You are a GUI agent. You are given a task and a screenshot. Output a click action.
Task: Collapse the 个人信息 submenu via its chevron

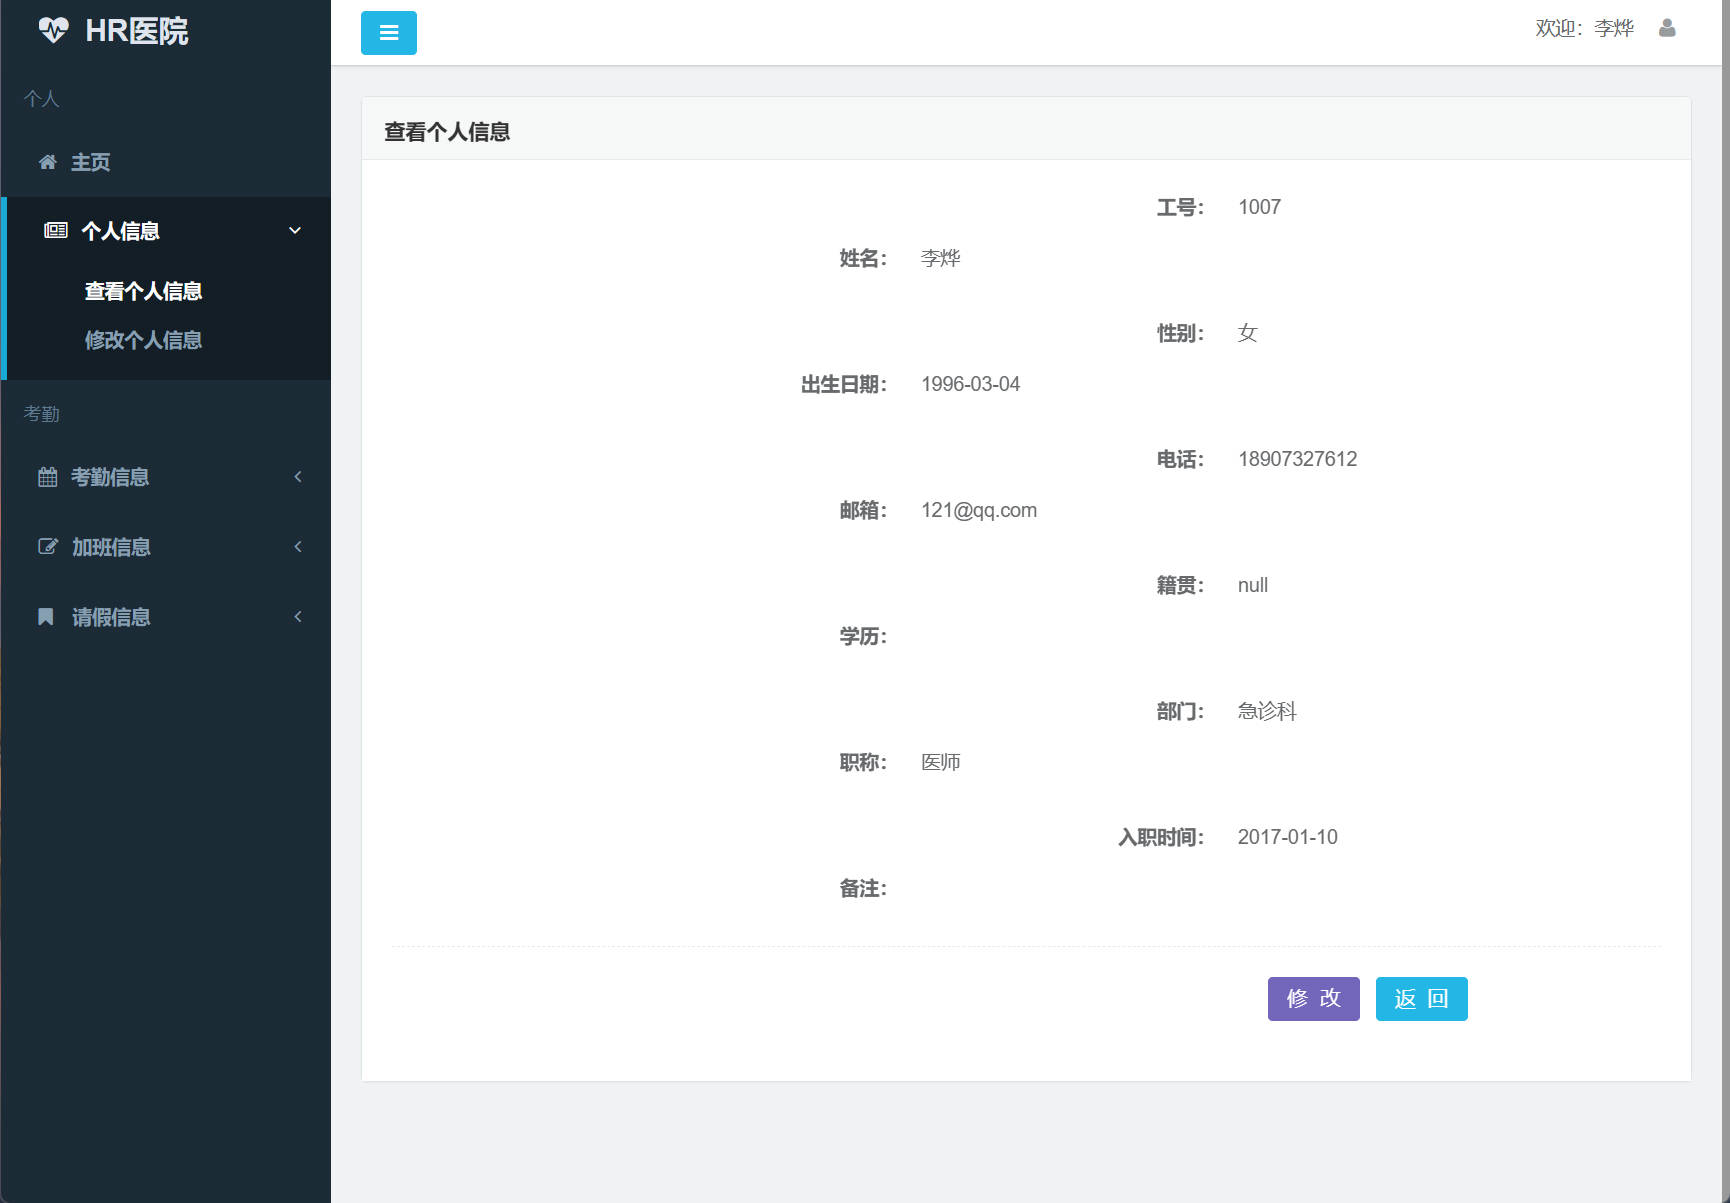point(295,230)
